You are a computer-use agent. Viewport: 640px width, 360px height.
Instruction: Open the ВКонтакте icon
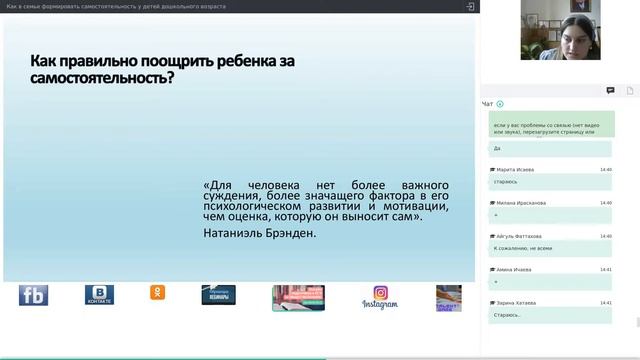(x=100, y=295)
